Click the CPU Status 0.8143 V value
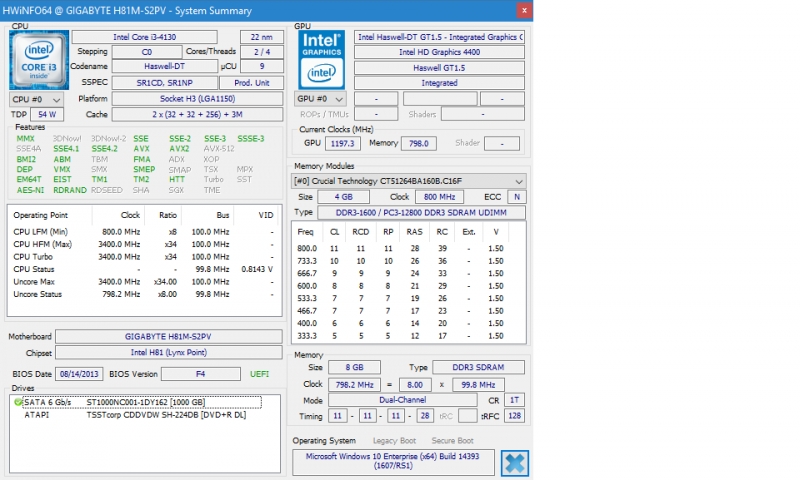This screenshot has width=800, height=480. tap(257, 269)
